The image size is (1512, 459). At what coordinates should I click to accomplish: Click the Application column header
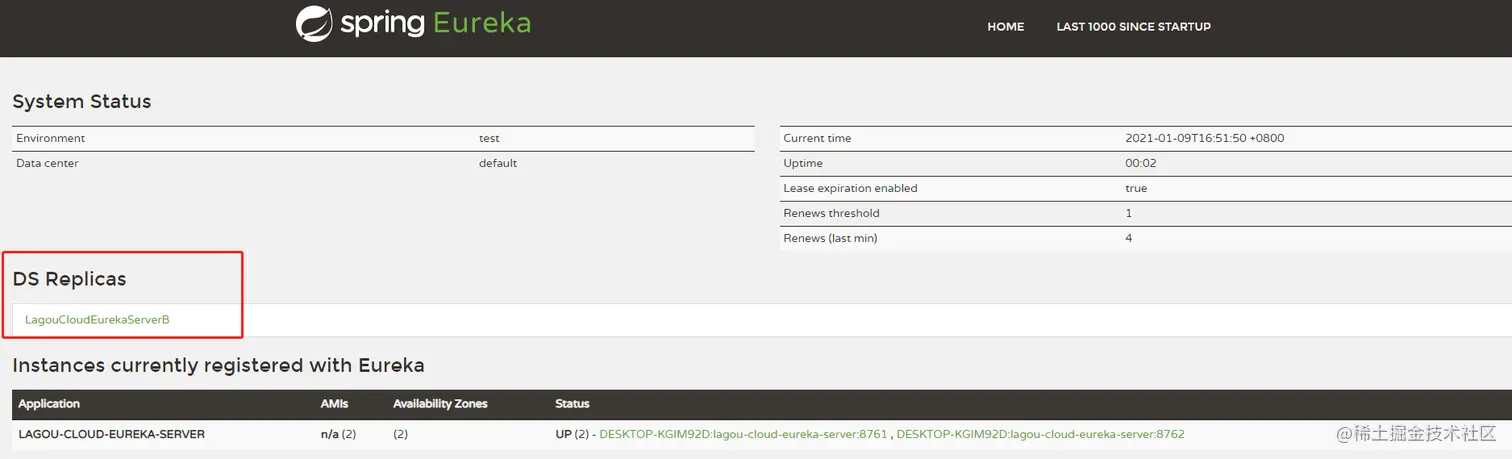click(49, 404)
